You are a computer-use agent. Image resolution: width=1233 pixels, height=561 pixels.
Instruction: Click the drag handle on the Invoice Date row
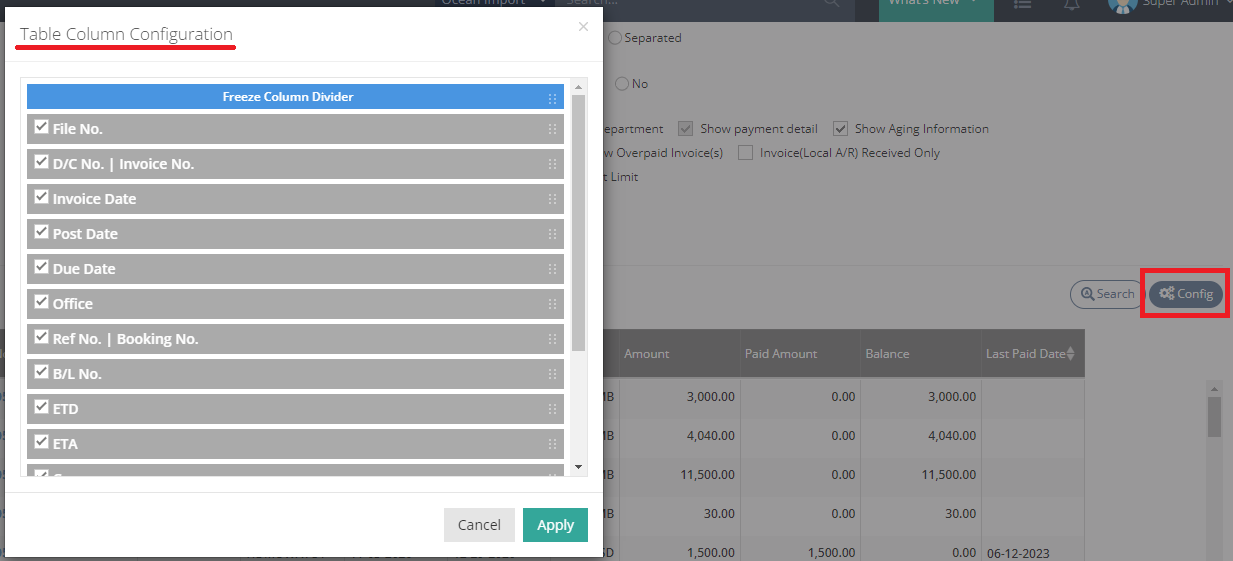552,199
